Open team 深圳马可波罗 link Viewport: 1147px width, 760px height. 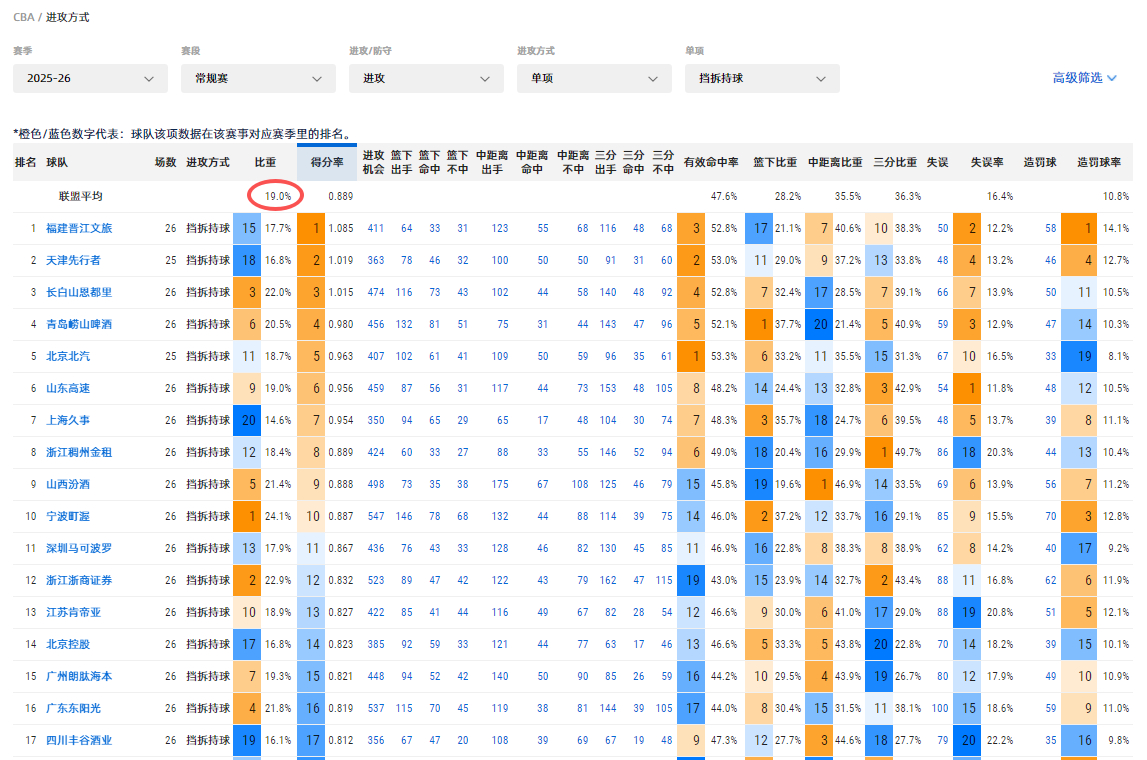coord(79,549)
